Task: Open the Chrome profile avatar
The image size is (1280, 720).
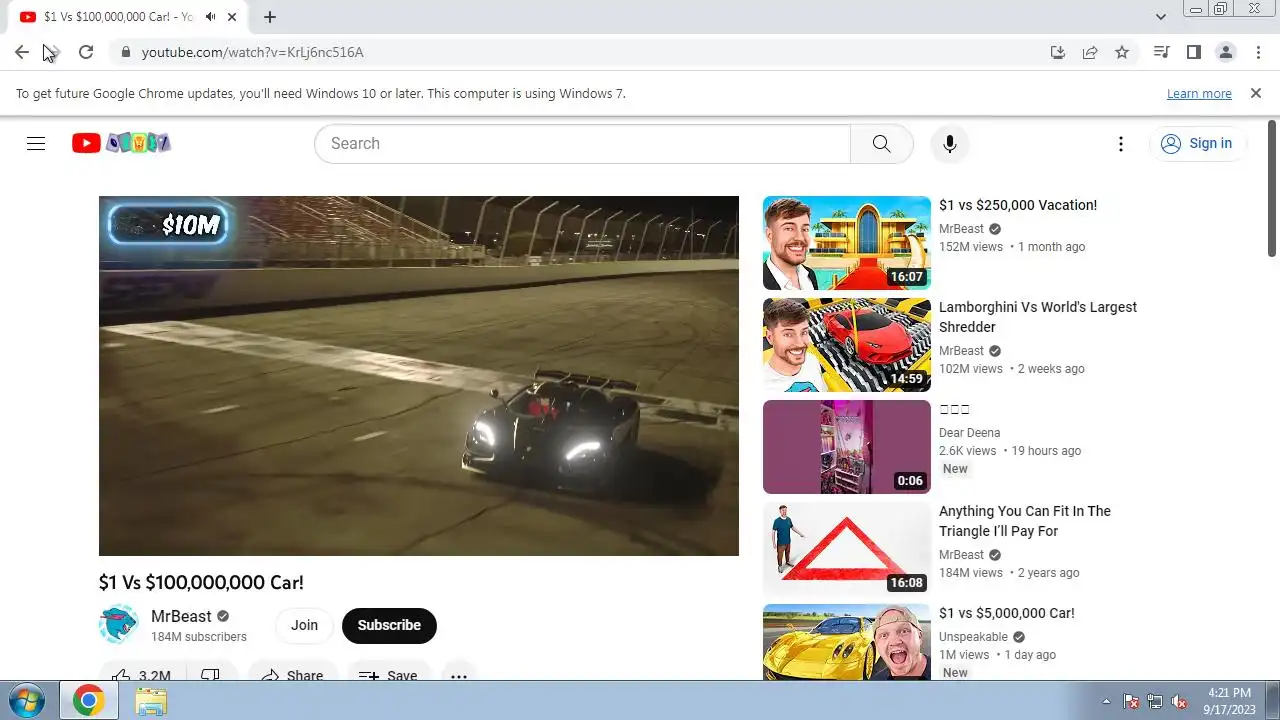Action: 1225,52
